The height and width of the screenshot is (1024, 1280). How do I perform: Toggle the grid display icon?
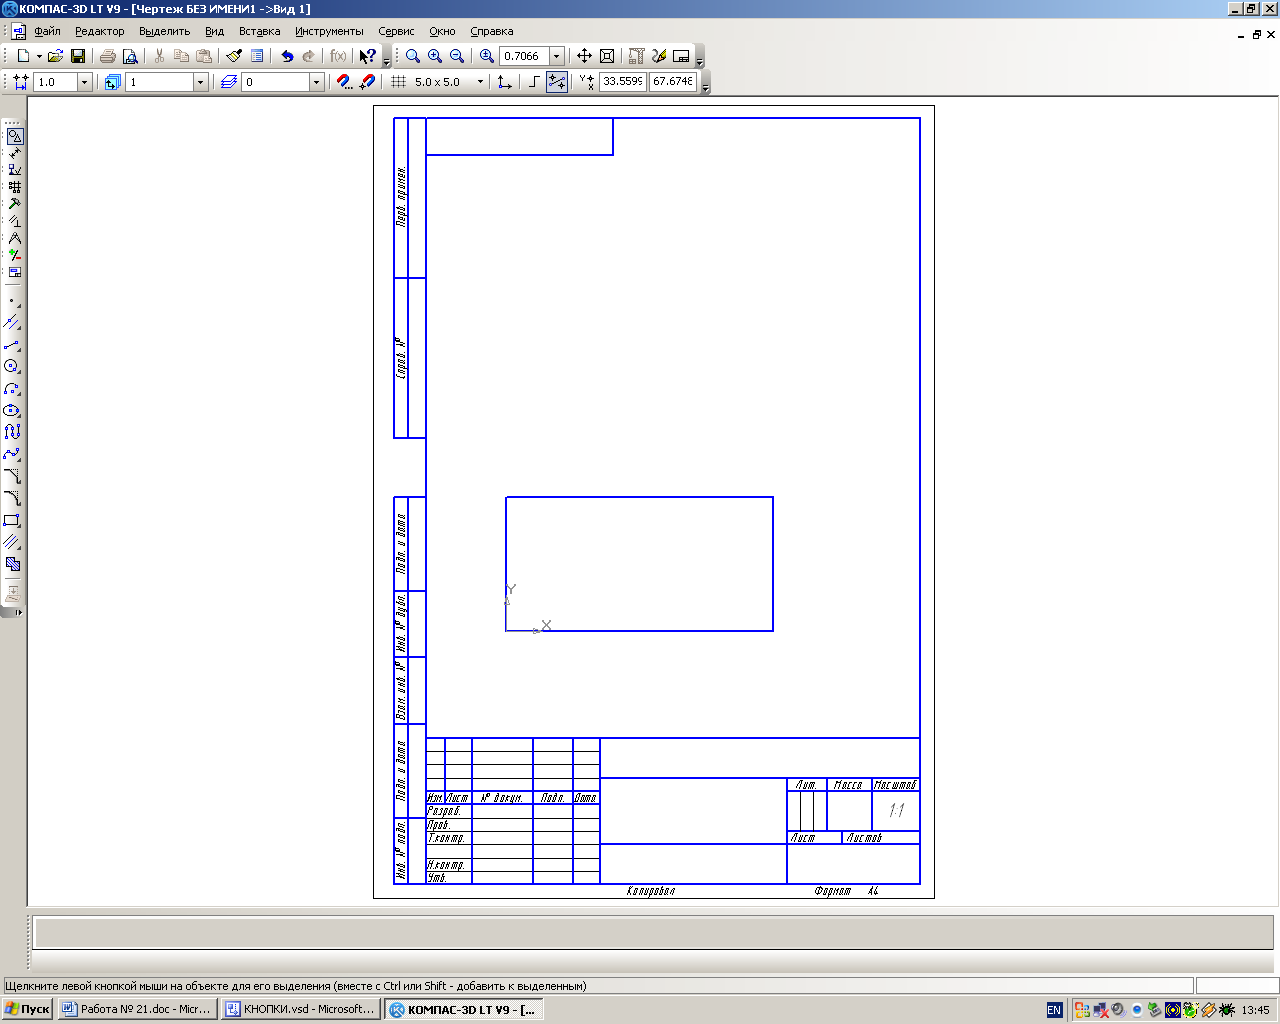click(398, 82)
